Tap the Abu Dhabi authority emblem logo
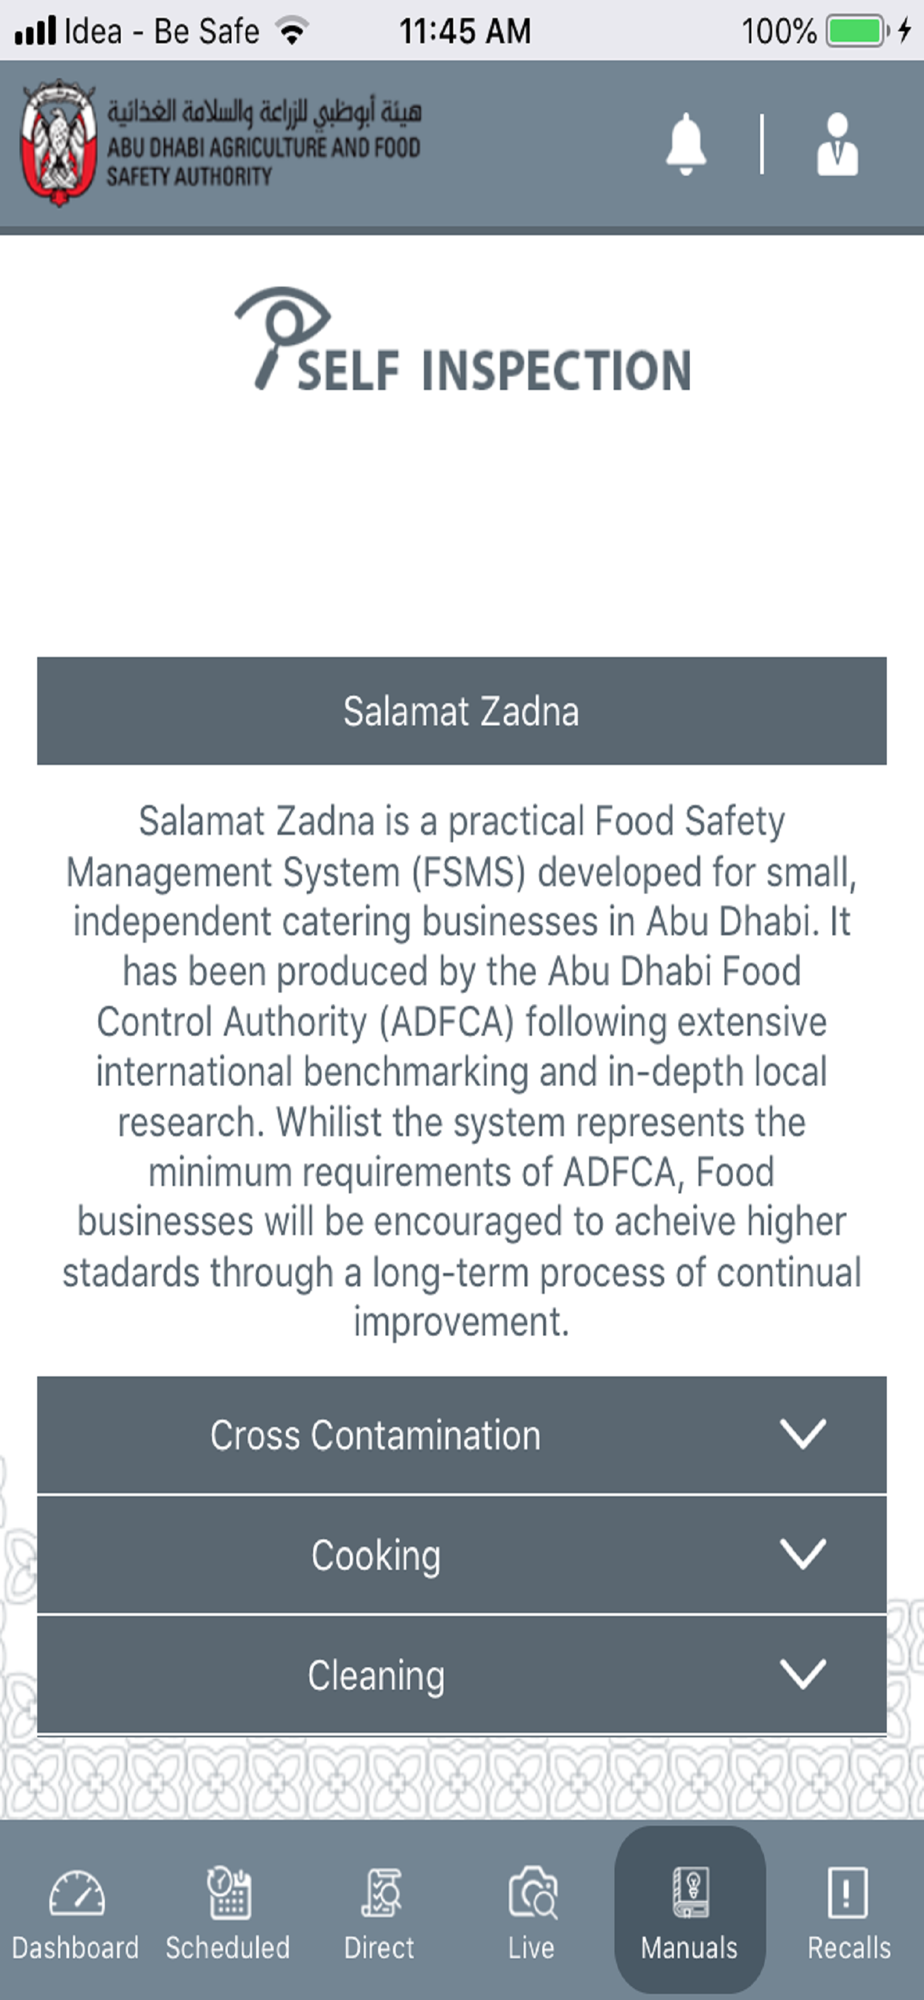The image size is (924, 2000). (58, 143)
